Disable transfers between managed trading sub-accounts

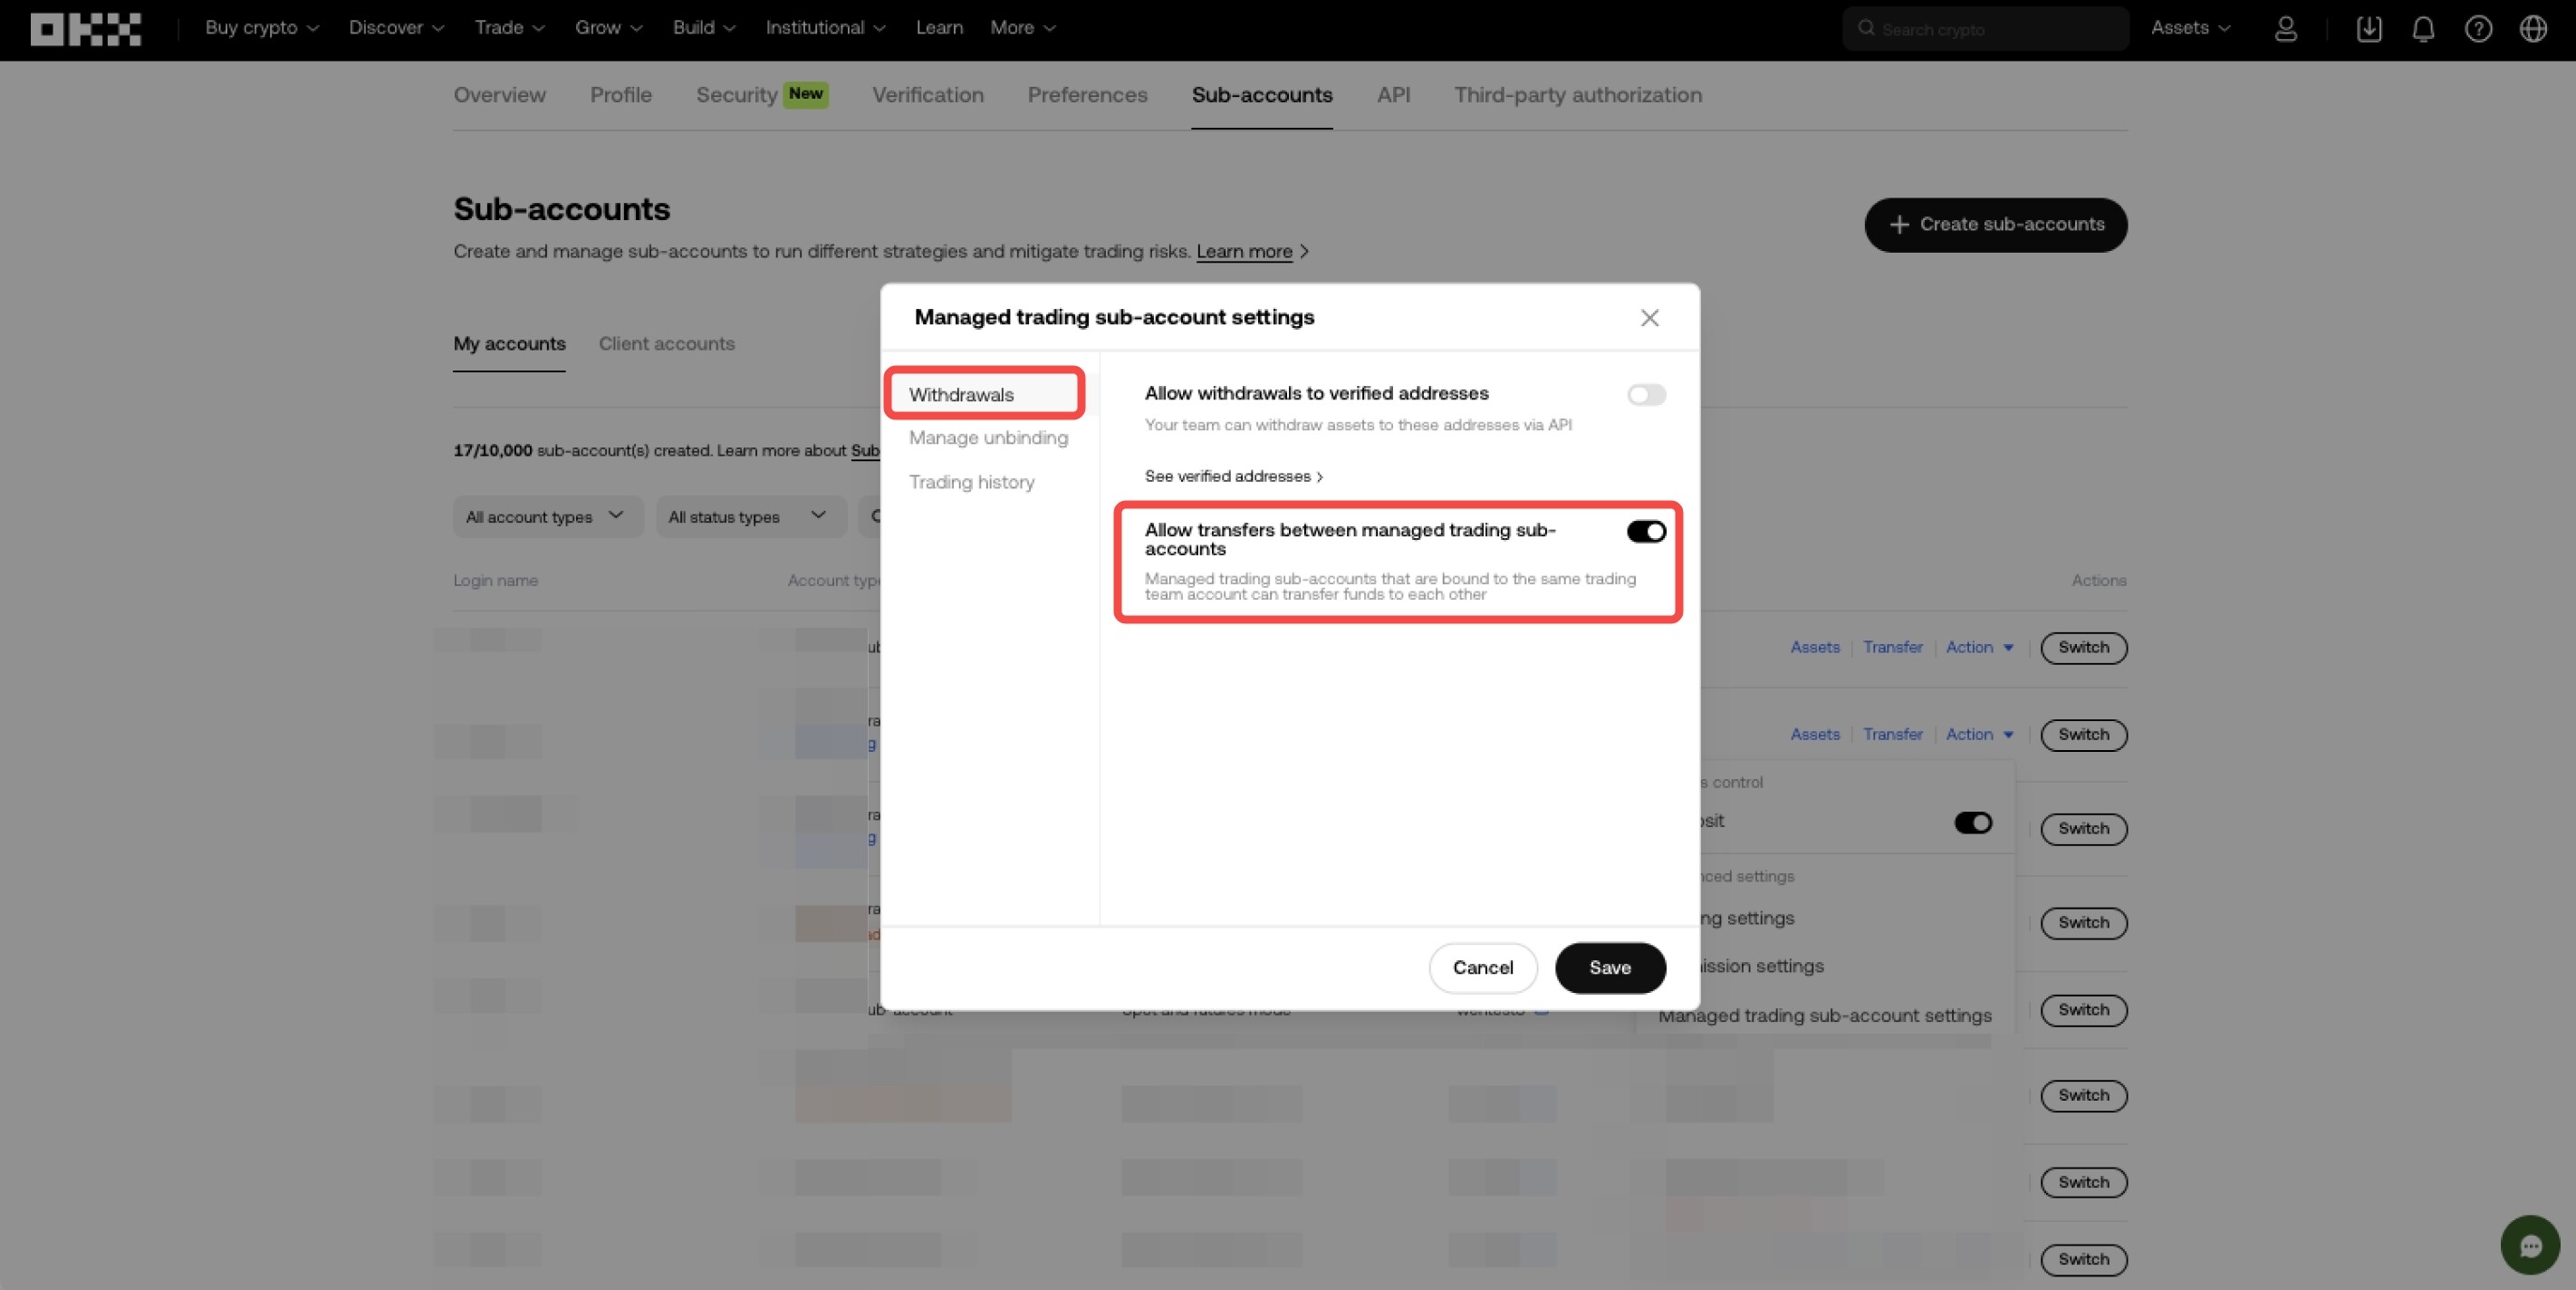[x=1645, y=532]
